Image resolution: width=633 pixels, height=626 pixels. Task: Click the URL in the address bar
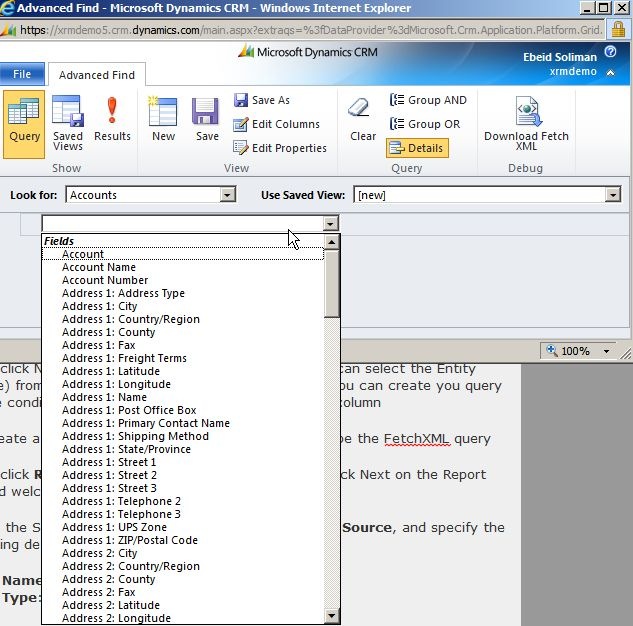(x=311, y=30)
